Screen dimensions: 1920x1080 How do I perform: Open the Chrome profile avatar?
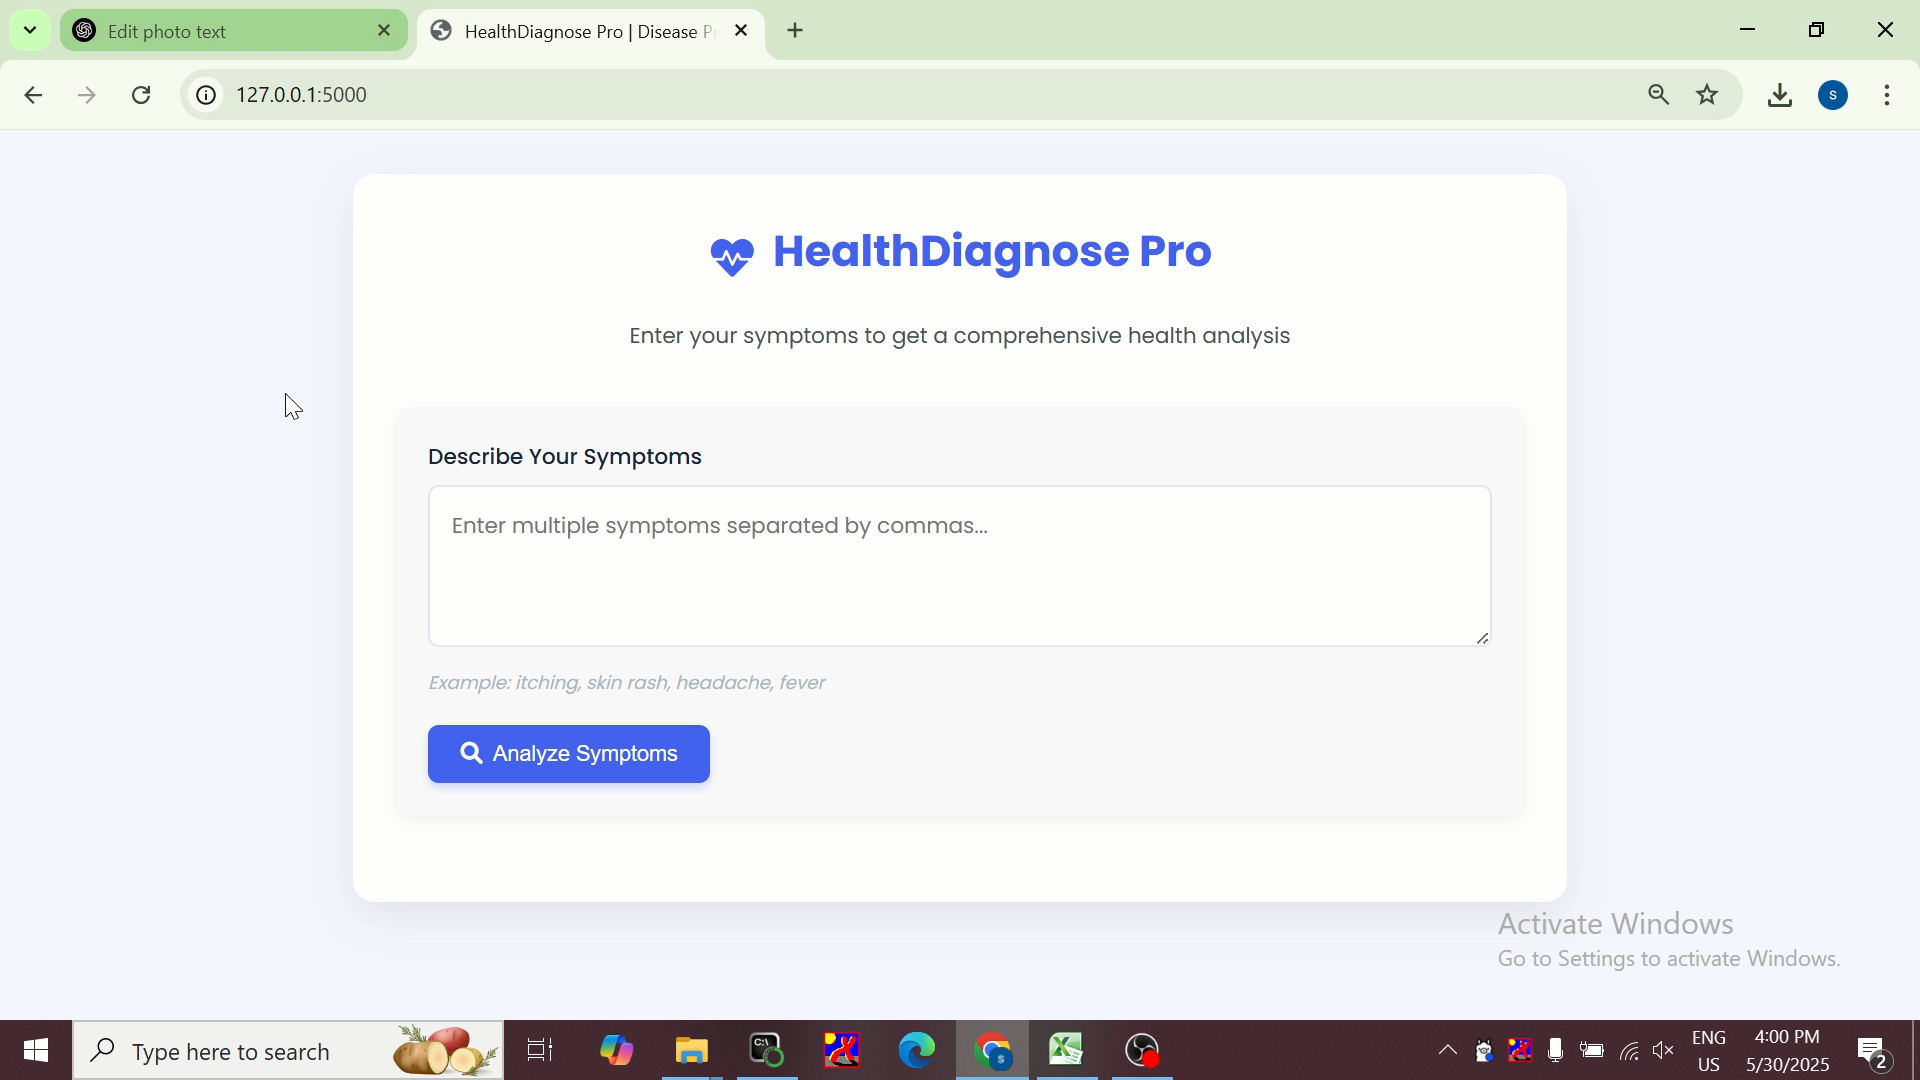click(x=1832, y=95)
